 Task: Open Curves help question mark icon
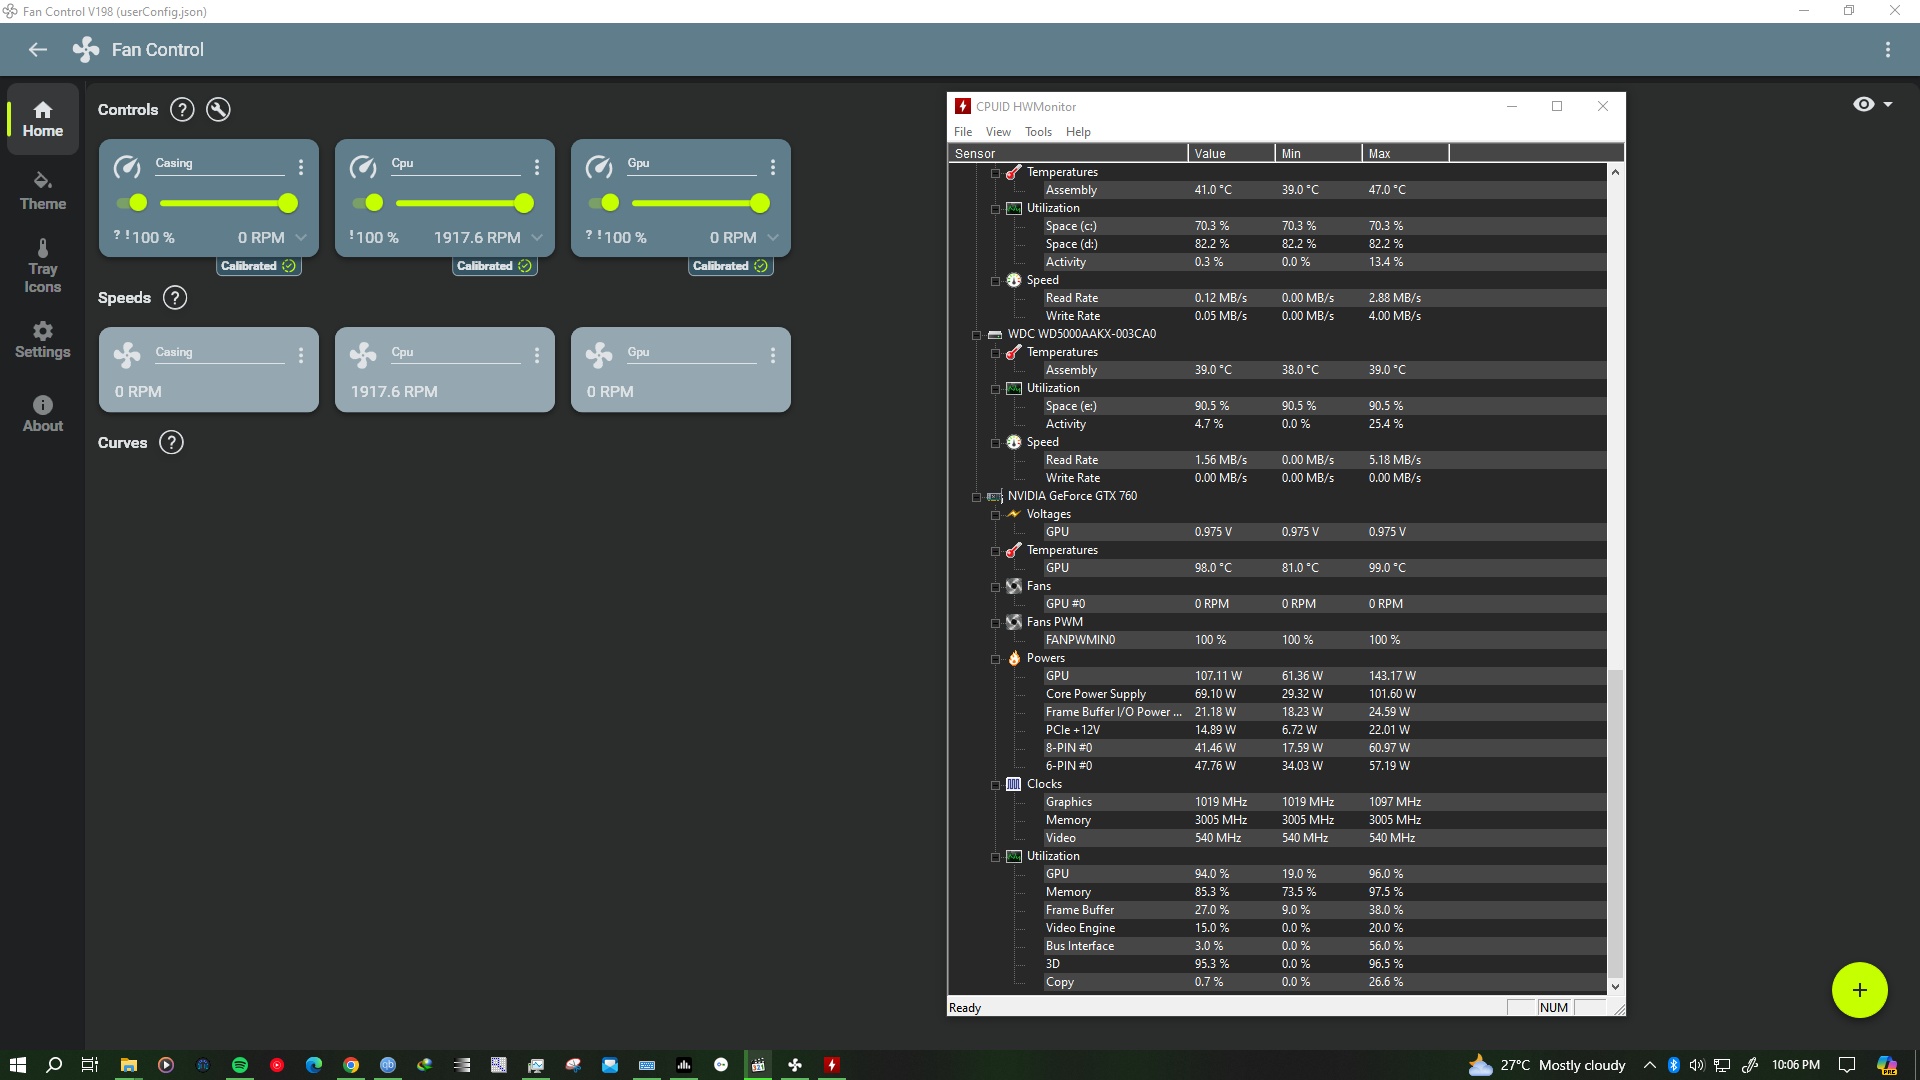click(x=172, y=443)
